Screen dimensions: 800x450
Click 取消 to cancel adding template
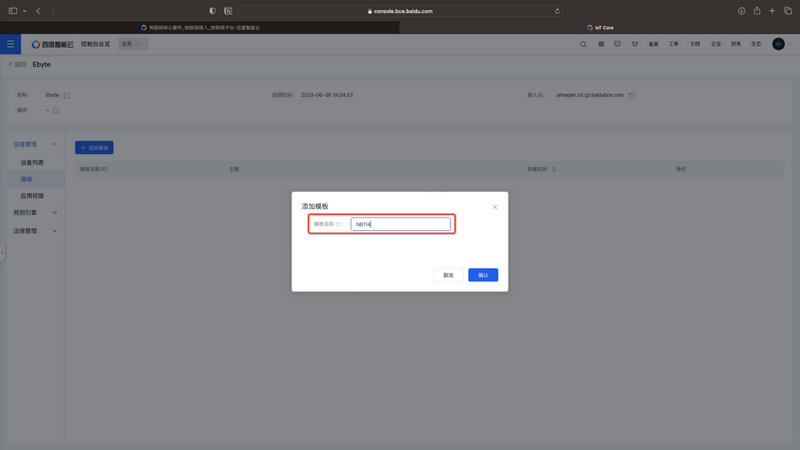click(448, 275)
